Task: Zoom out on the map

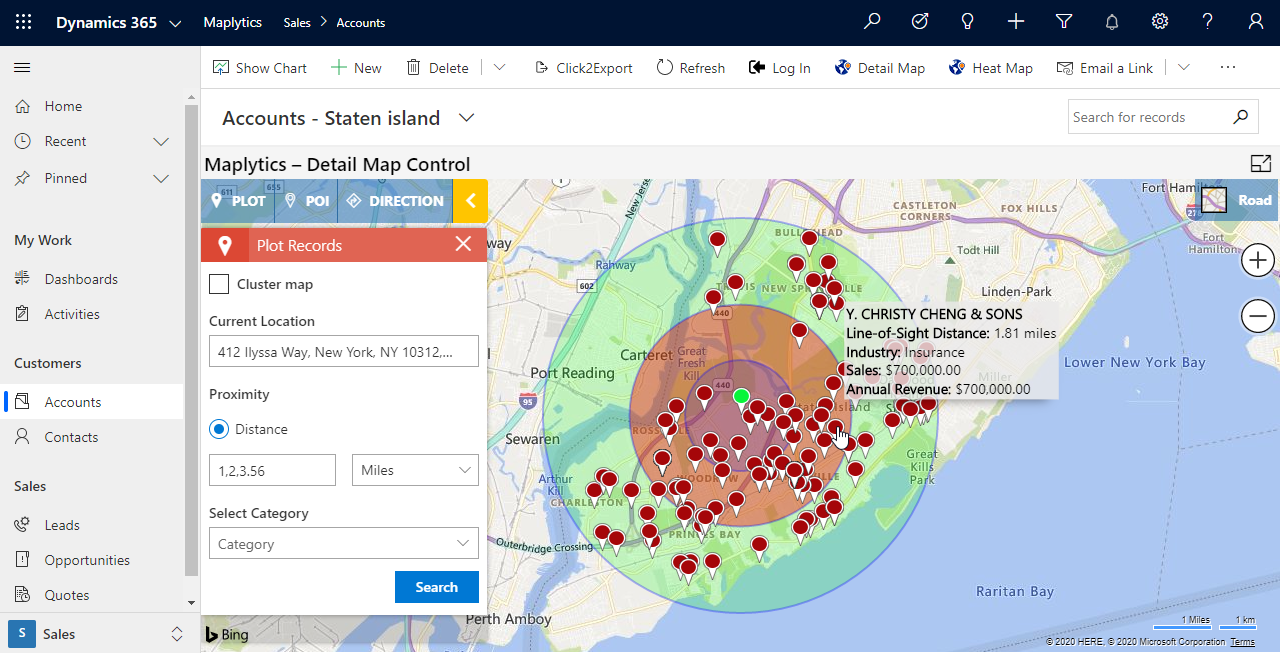Action: point(1257,317)
